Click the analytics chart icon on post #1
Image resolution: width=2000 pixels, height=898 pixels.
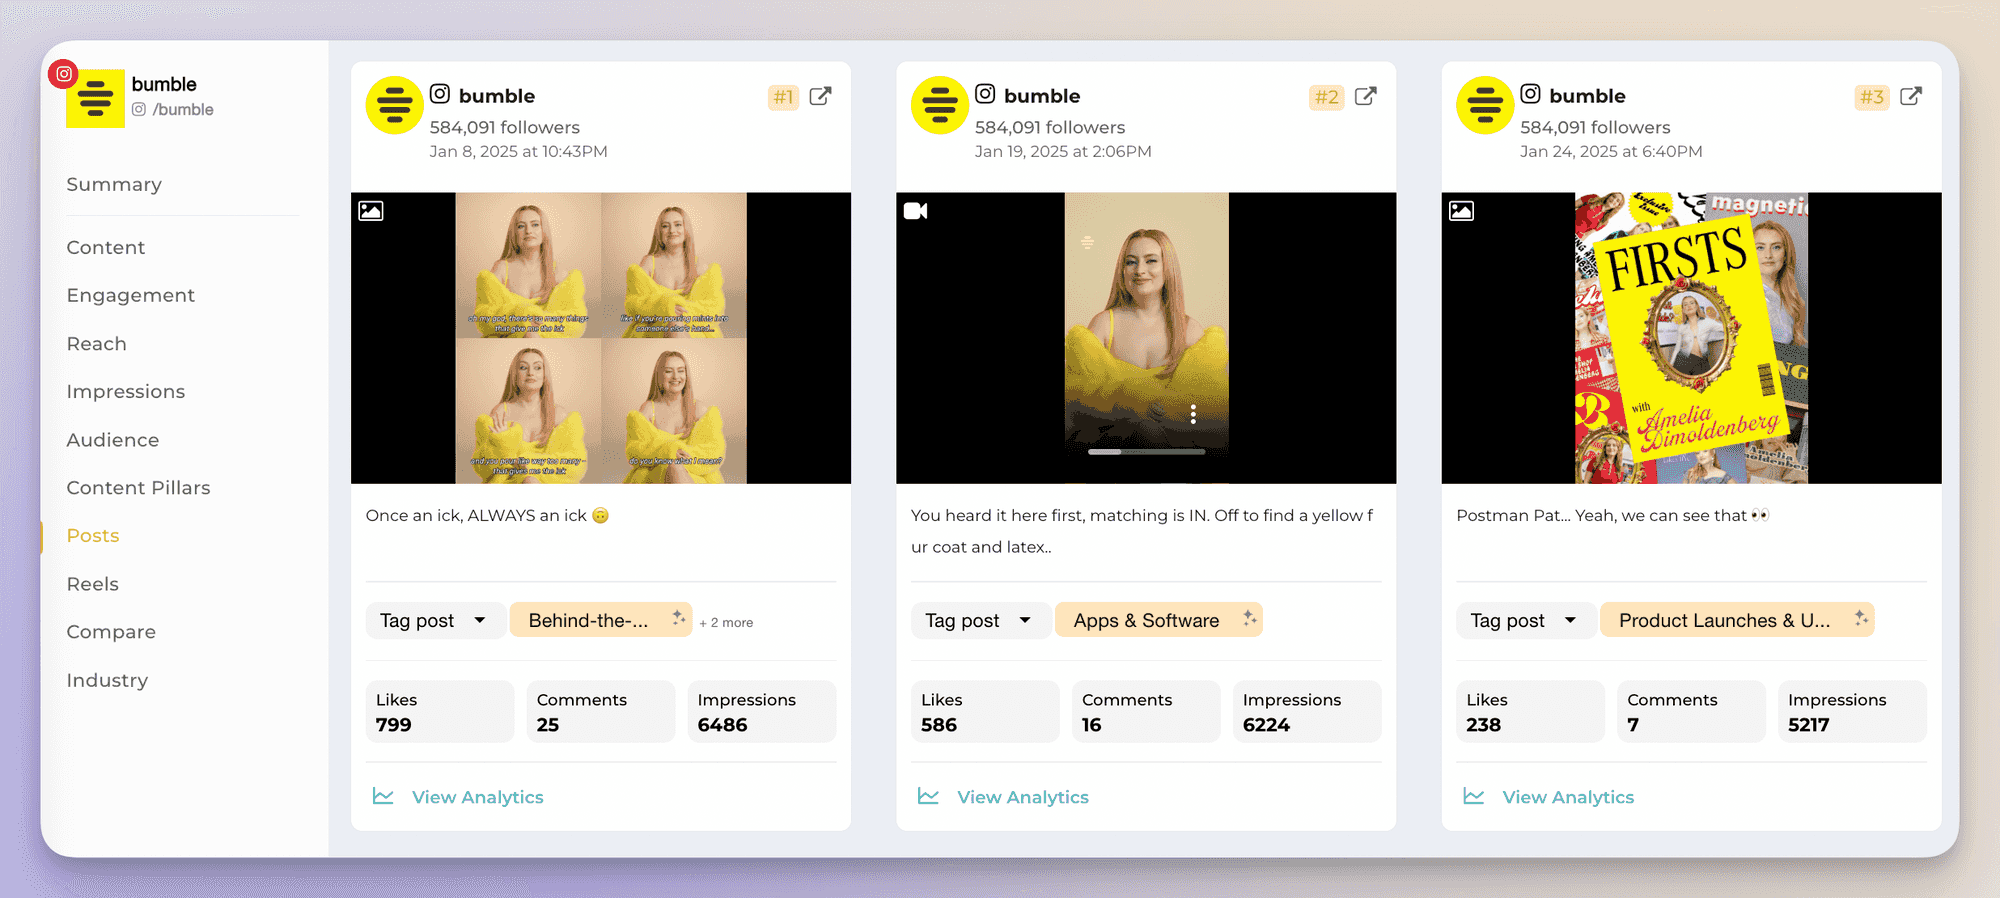(x=383, y=796)
